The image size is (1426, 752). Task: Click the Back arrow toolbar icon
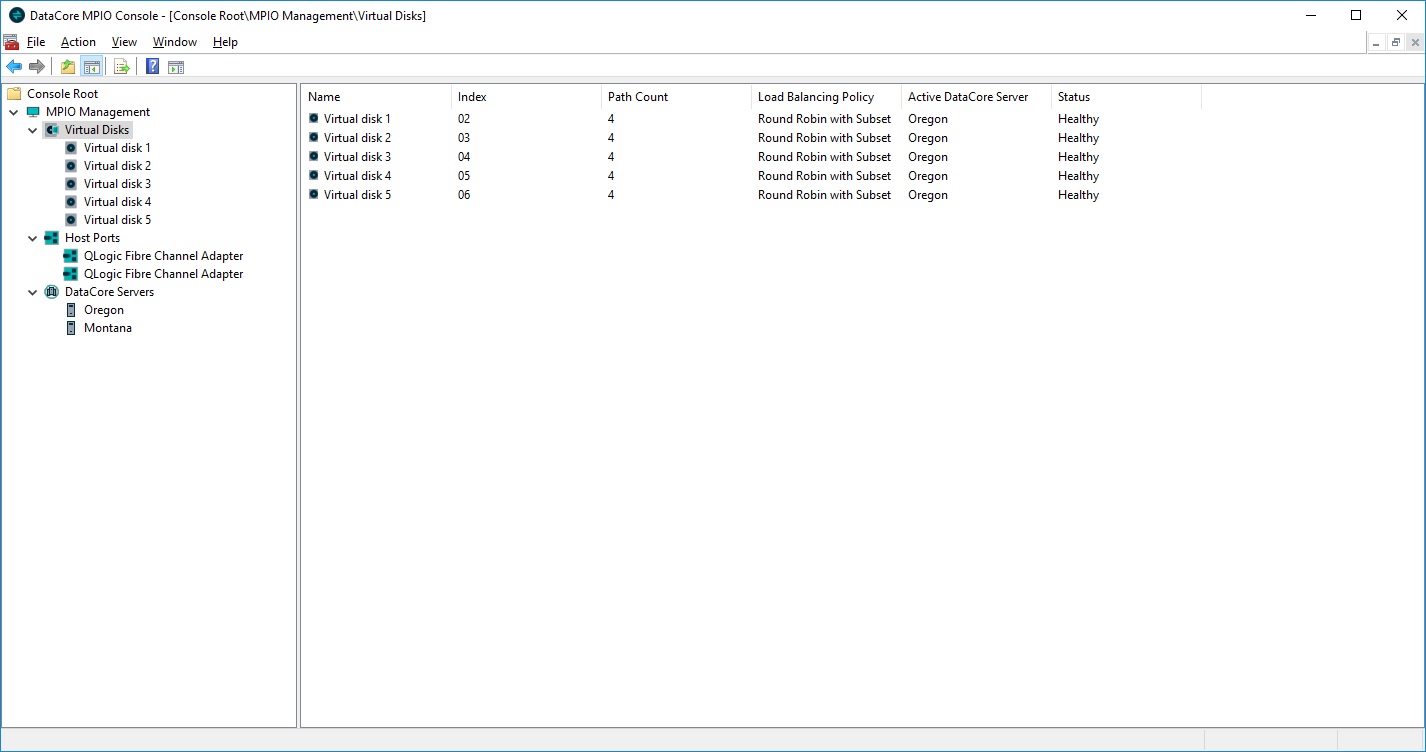click(14, 67)
